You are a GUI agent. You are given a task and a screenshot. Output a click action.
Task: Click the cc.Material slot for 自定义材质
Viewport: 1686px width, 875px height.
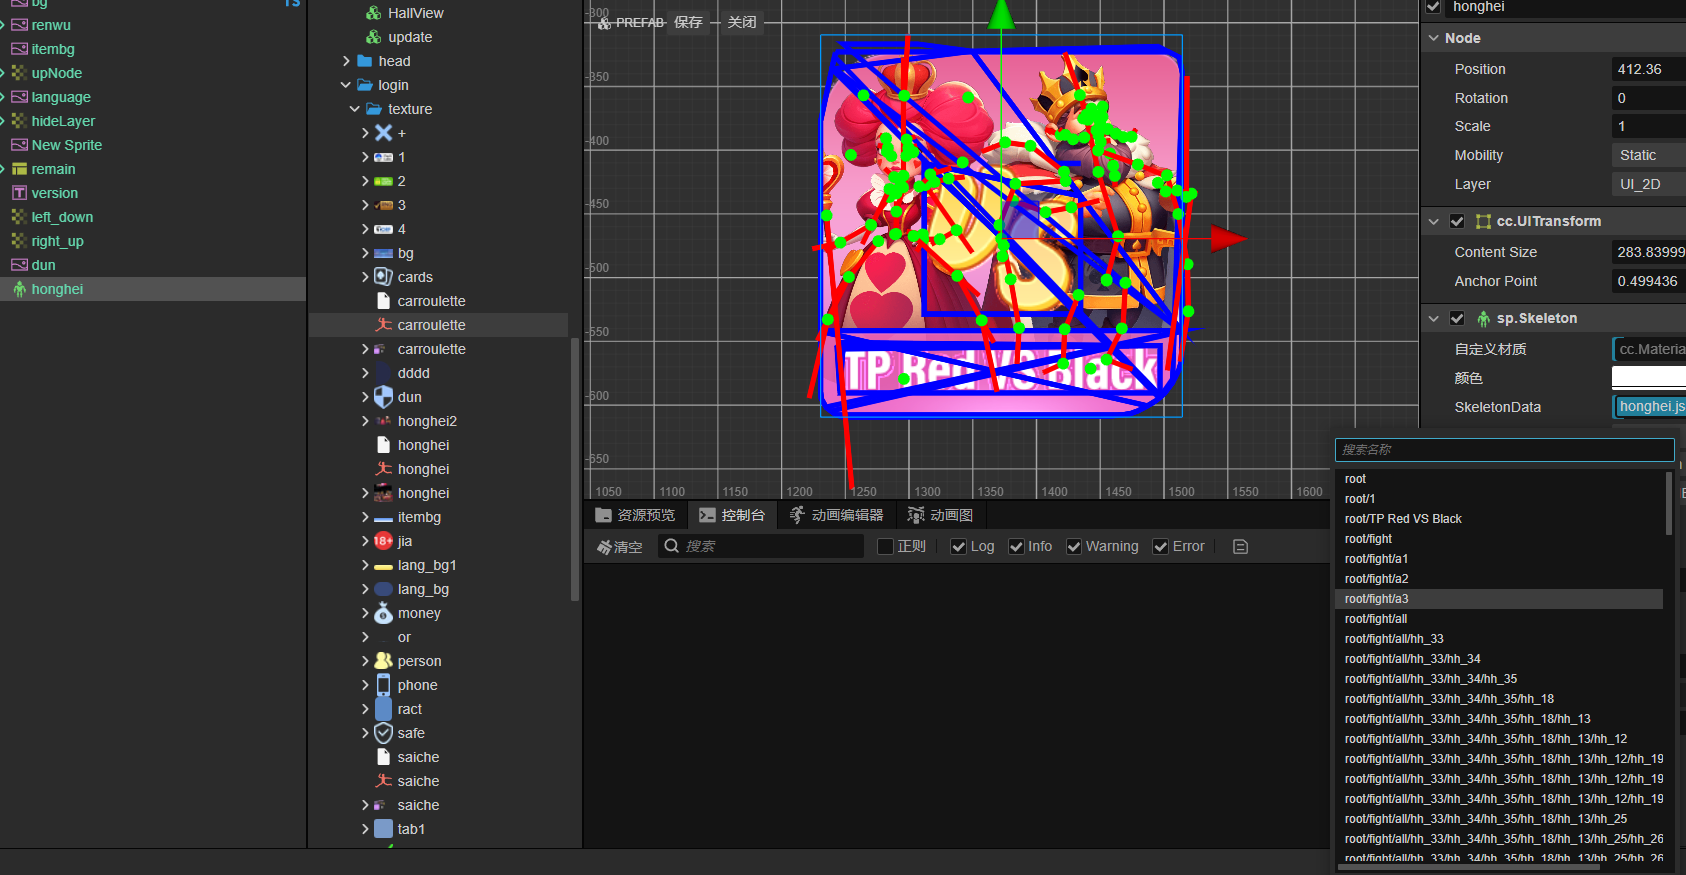coord(1649,349)
